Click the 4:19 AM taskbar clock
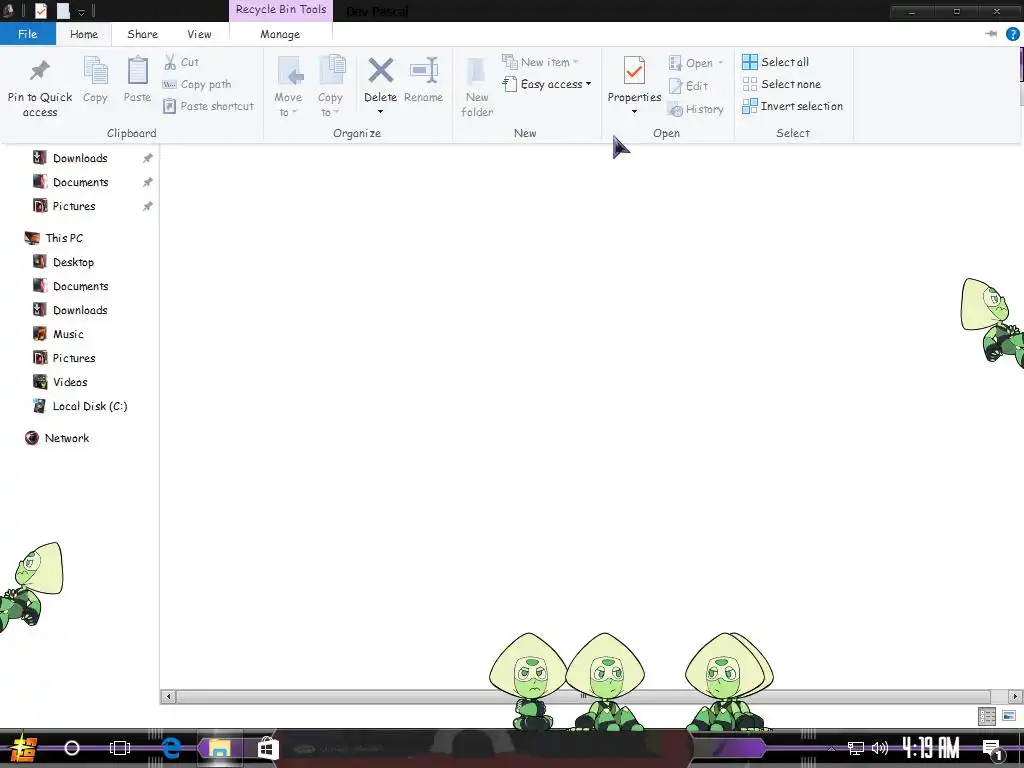Screen dimensions: 1024x768 [x=931, y=748]
